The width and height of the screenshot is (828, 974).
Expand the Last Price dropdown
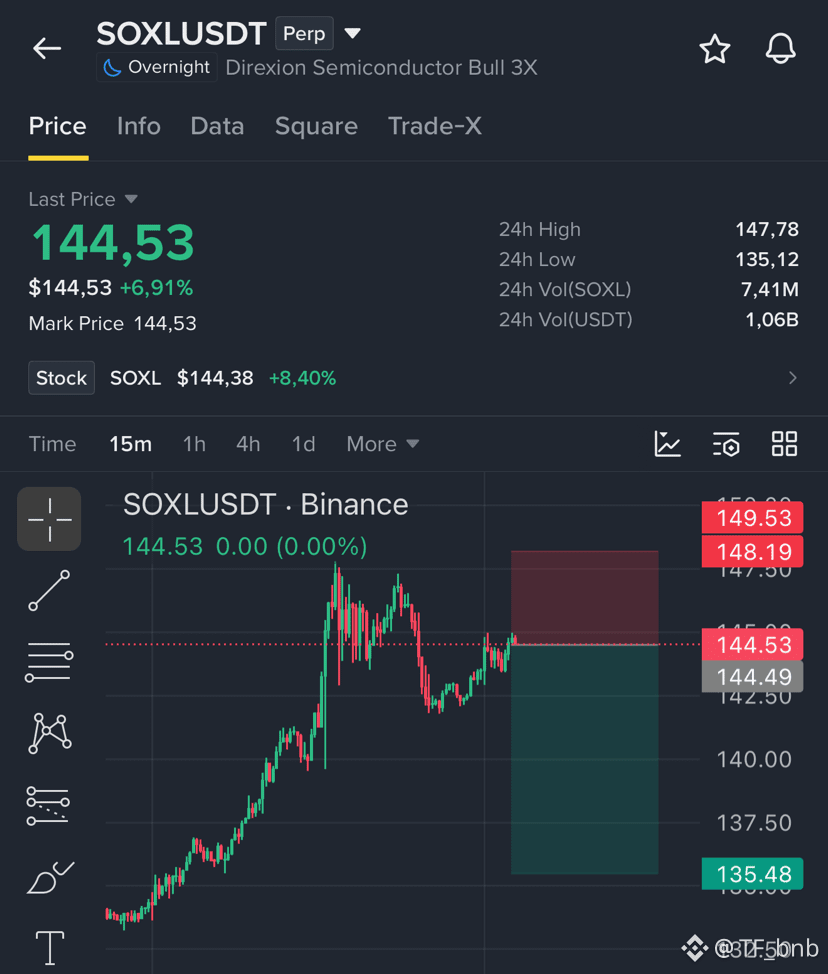(x=83, y=199)
